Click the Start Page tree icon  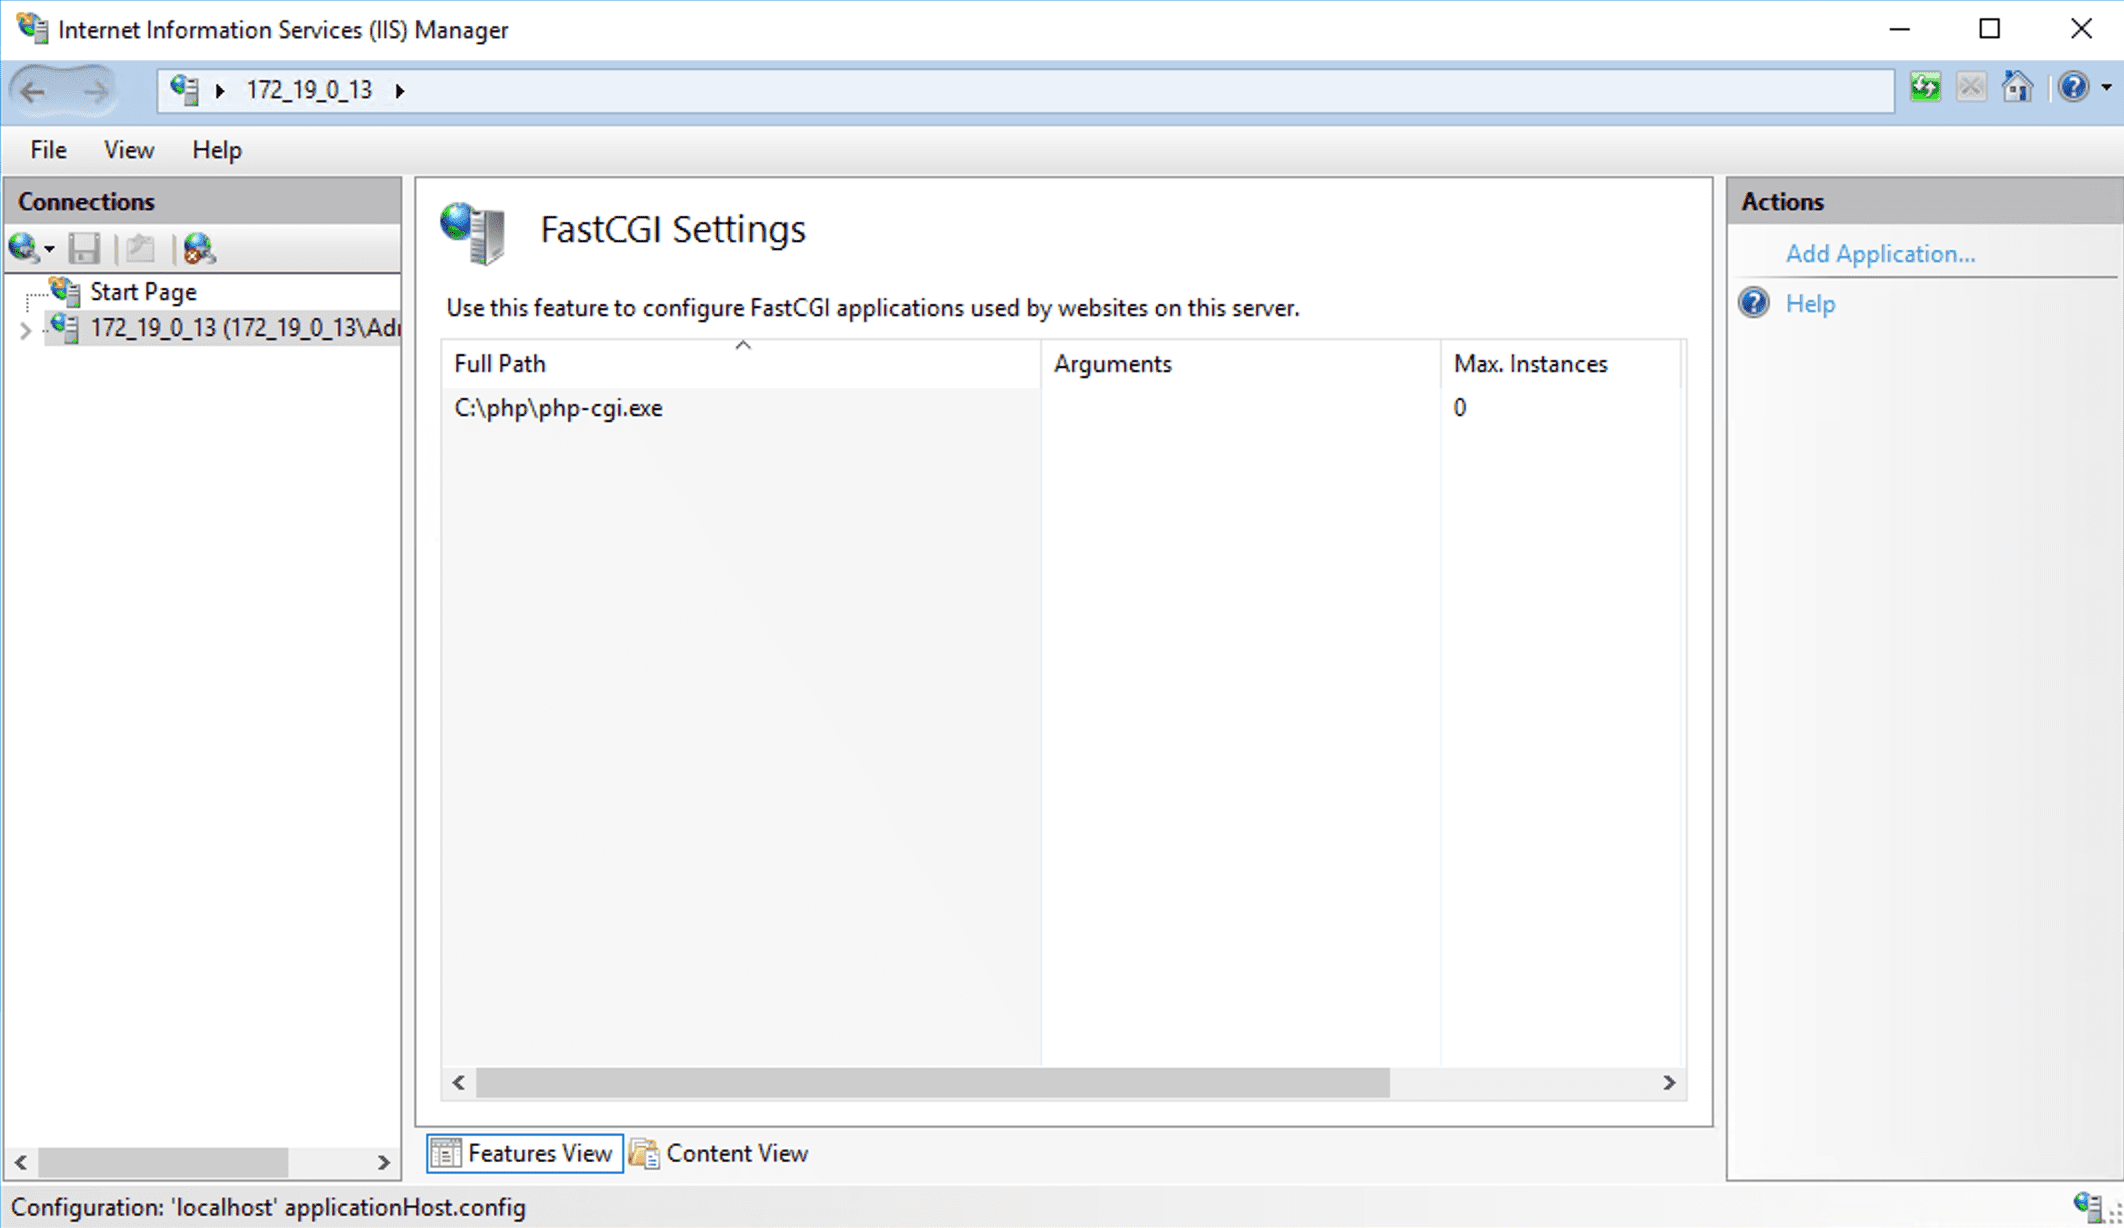coord(66,291)
